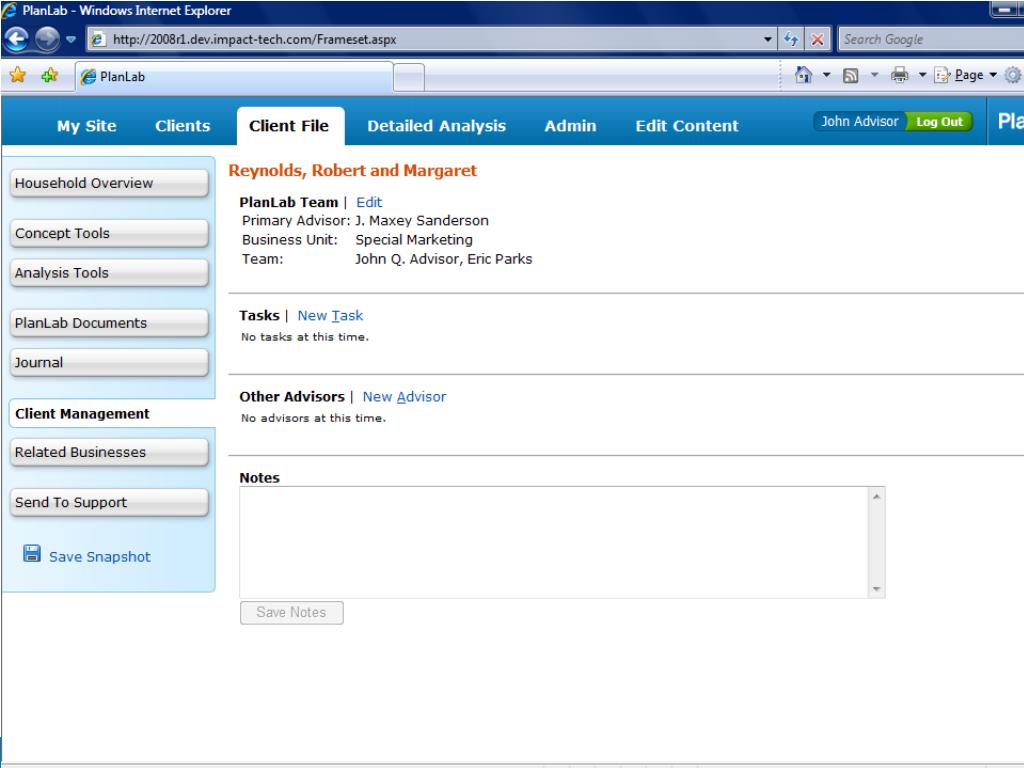Expand the Print dropdown arrow

click(922, 75)
